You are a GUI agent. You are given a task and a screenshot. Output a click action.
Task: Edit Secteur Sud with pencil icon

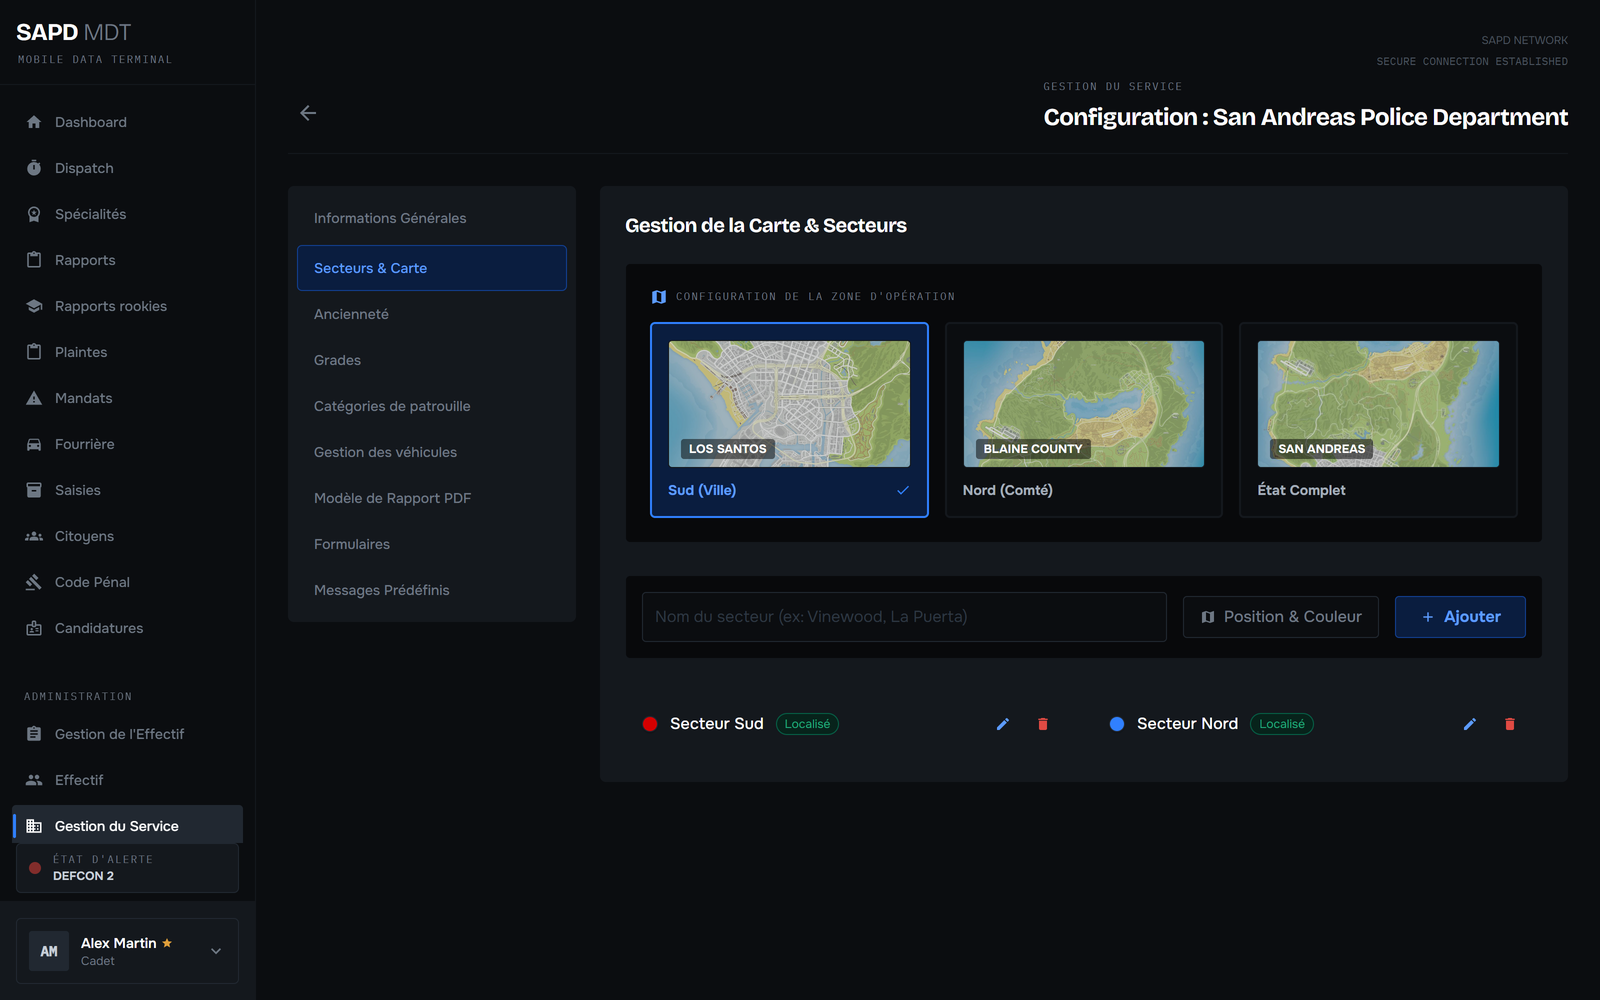coord(1003,724)
